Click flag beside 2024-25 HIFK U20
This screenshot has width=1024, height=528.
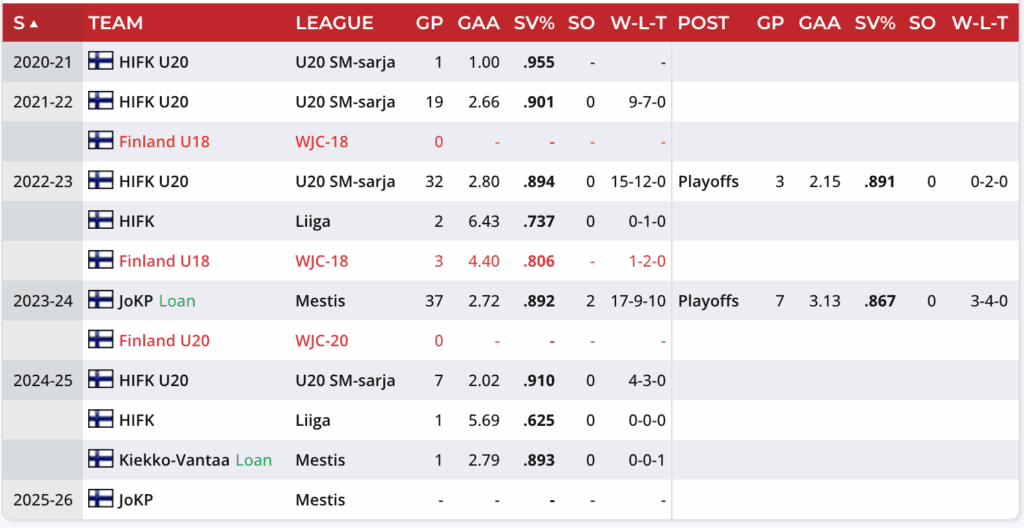click(x=100, y=380)
